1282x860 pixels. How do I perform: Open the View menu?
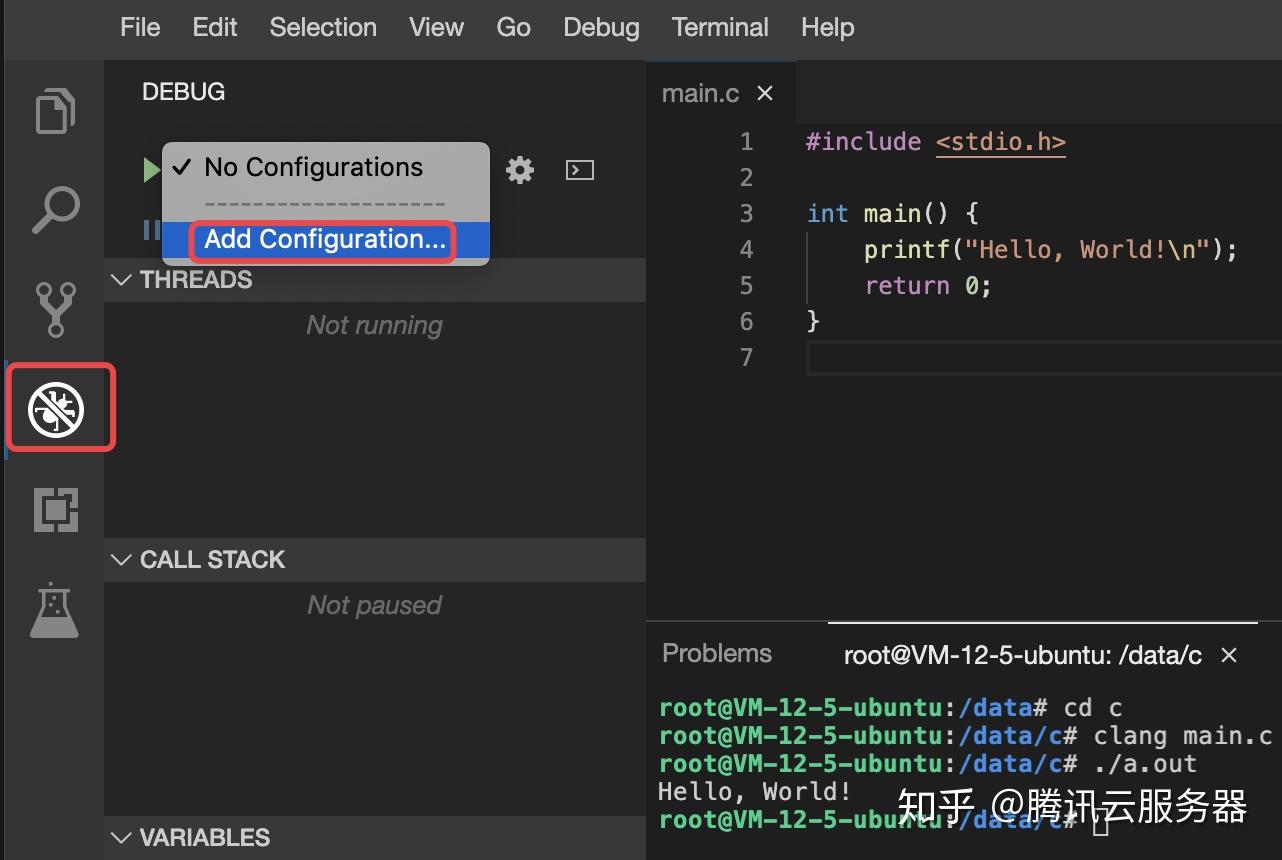436,27
